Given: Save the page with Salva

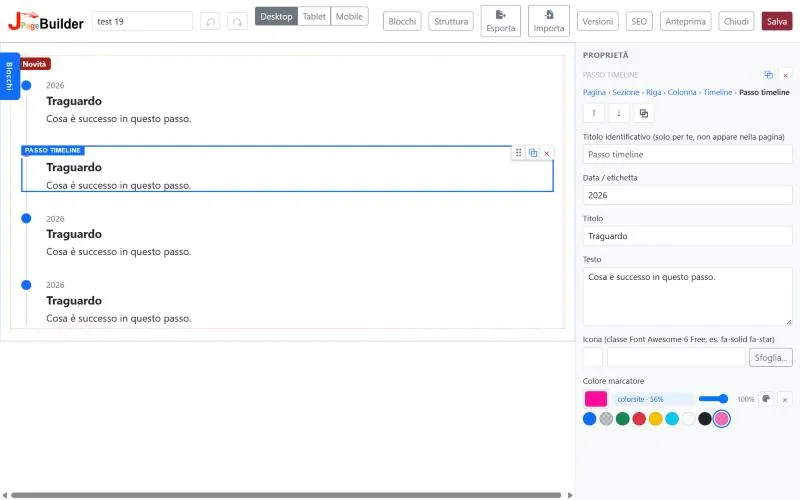Looking at the screenshot, I should [x=777, y=21].
